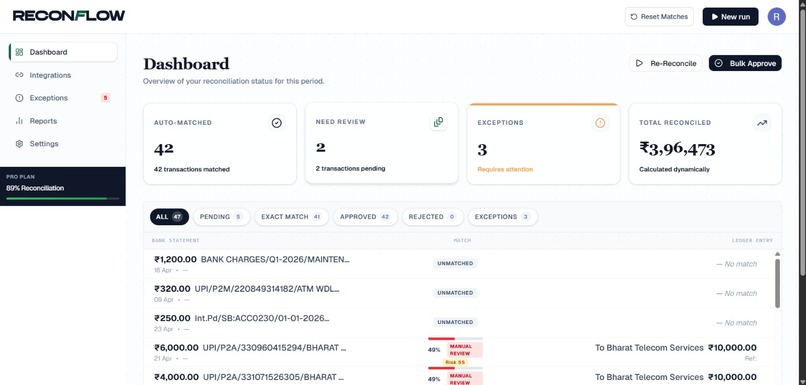Click the scrollbar up arrow in transaction list
Viewport: 806px width, 385px height.
point(777,254)
